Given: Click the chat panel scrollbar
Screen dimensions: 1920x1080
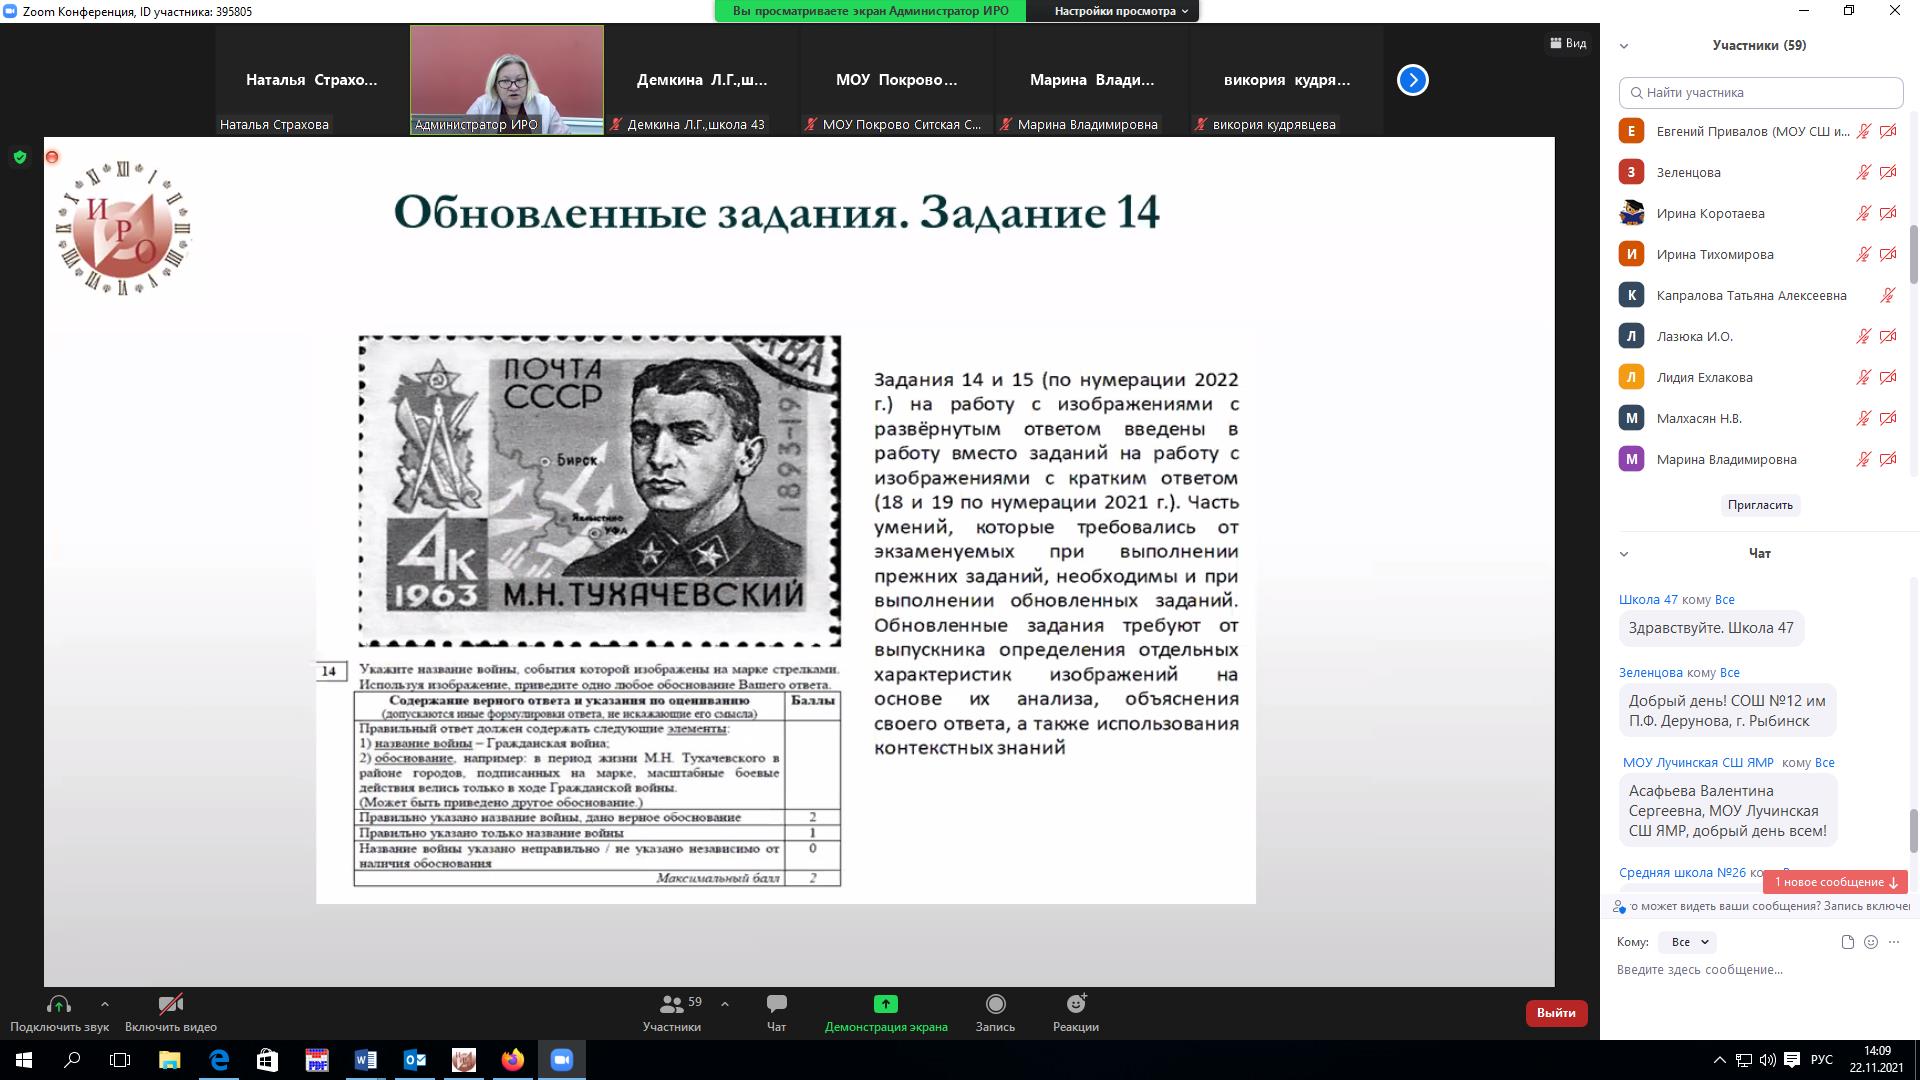Looking at the screenshot, I should click(x=1914, y=831).
